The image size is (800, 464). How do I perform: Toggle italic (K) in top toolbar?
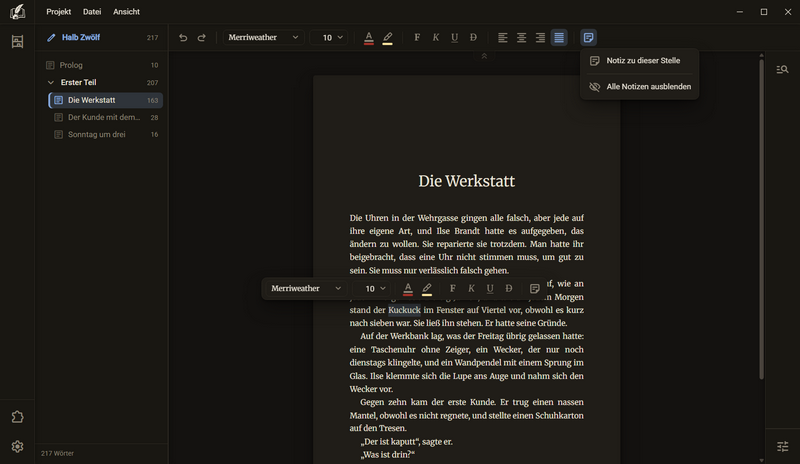(x=436, y=37)
